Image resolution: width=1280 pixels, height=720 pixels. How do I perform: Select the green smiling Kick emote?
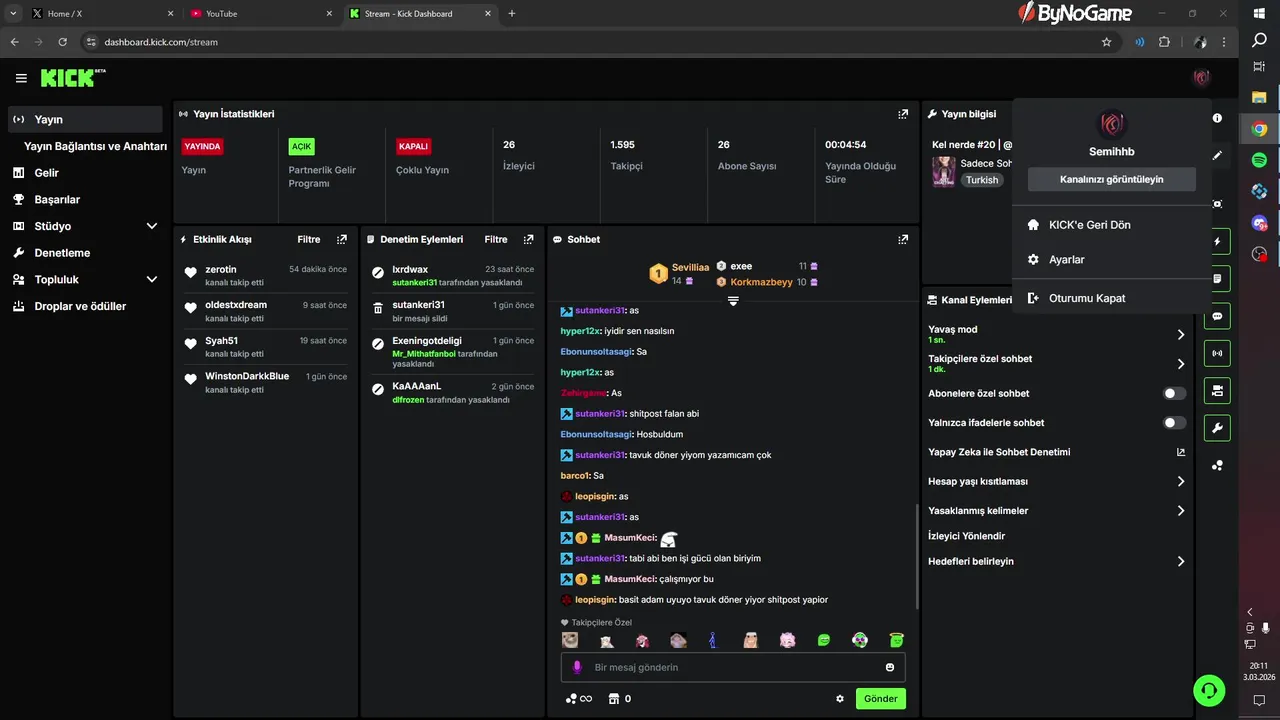tap(824, 640)
